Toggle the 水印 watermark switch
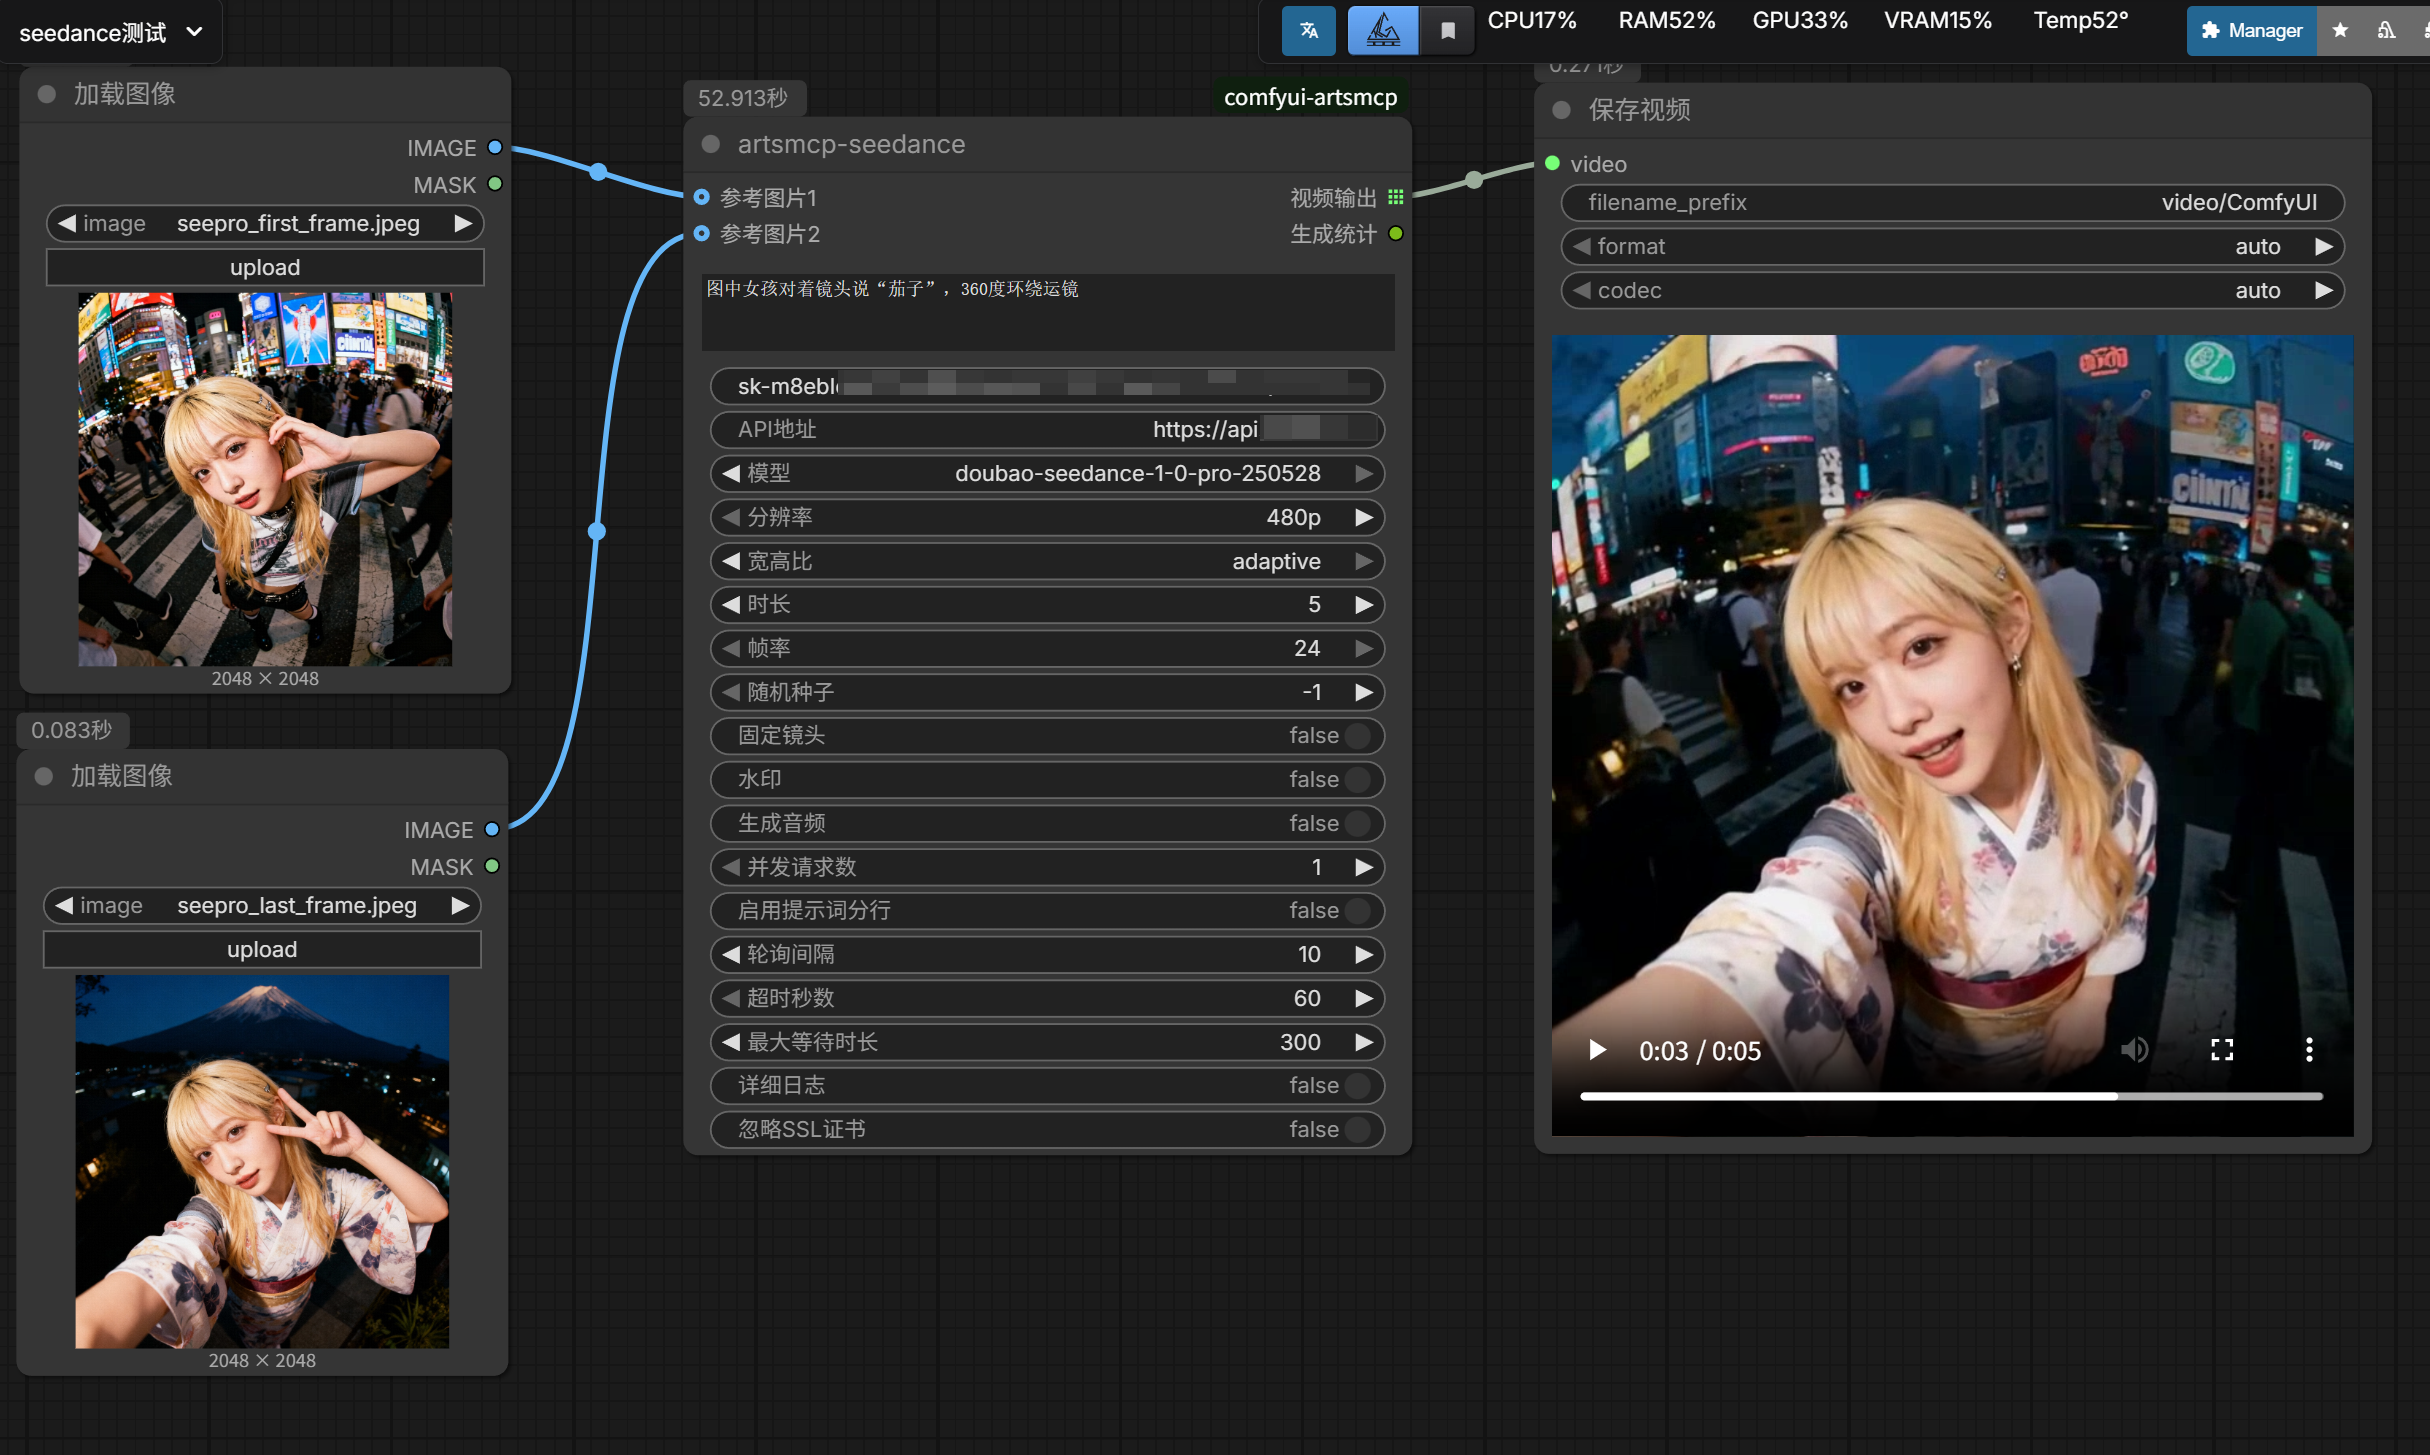This screenshot has height=1455, width=2430. pos(1357,780)
